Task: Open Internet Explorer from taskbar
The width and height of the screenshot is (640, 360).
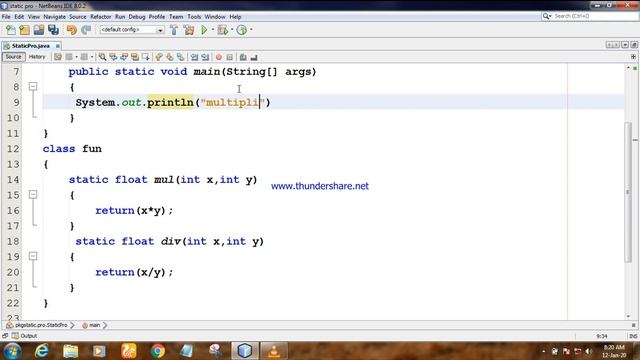Action: tap(42, 351)
